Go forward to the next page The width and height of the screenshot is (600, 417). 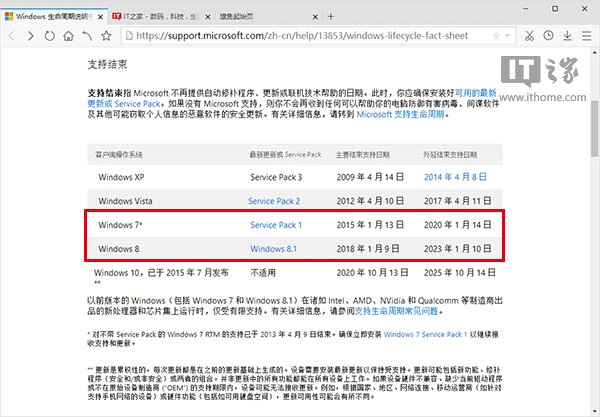pos(31,36)
